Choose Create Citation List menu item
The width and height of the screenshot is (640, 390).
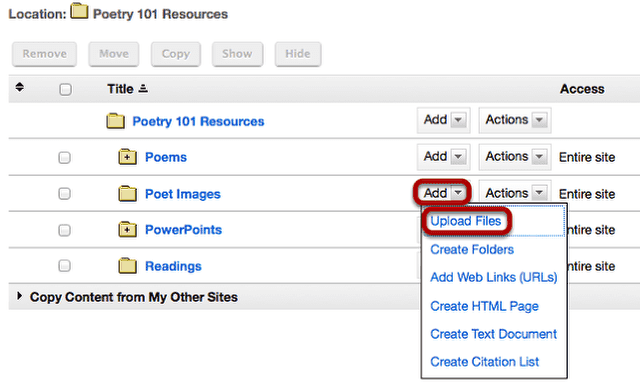click(x=484, y=361)
